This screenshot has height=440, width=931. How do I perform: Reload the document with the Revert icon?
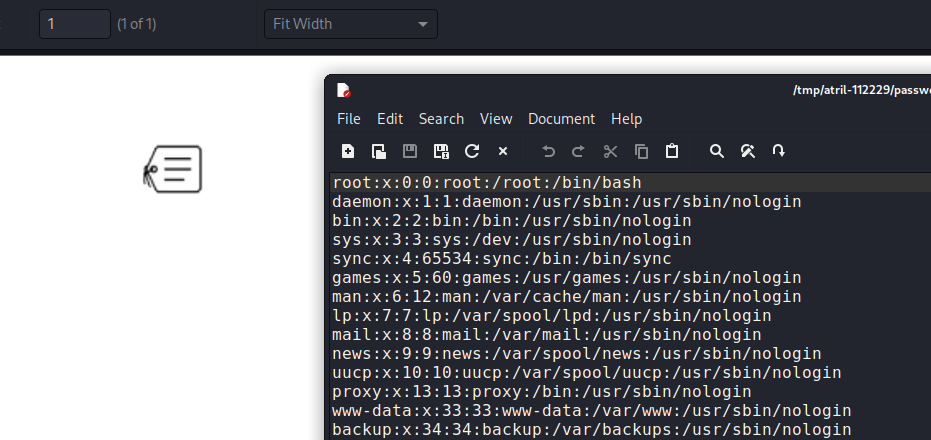(x=472, y=151)
